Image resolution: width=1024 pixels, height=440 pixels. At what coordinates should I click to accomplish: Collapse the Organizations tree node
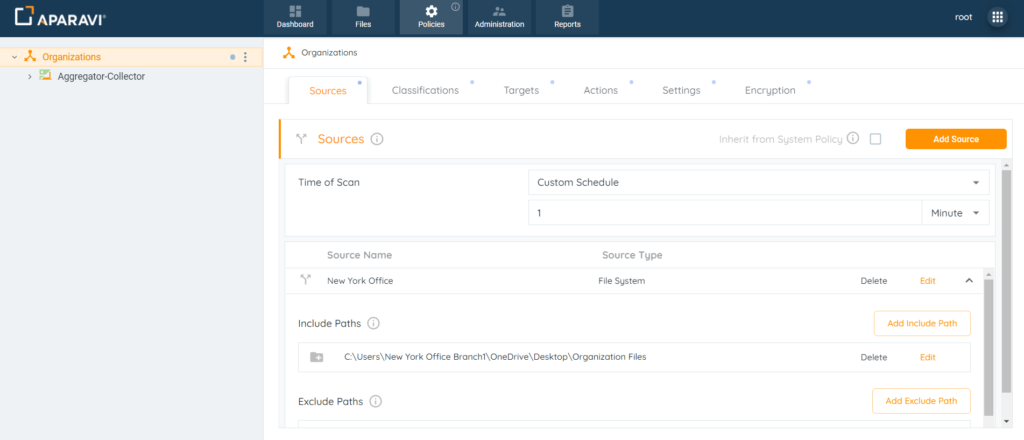click(x=14, y=57)
